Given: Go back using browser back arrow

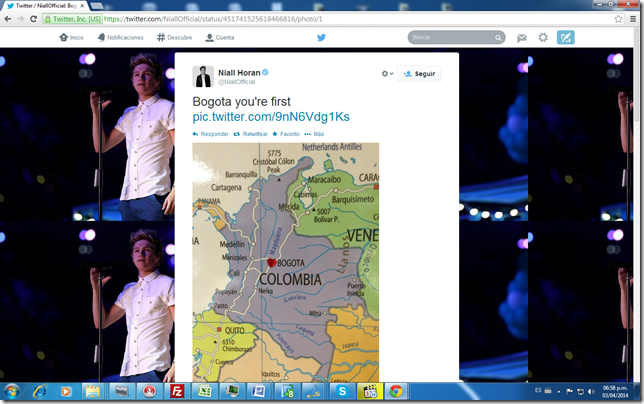Looking at the screenshot, I should pos(7,19).
